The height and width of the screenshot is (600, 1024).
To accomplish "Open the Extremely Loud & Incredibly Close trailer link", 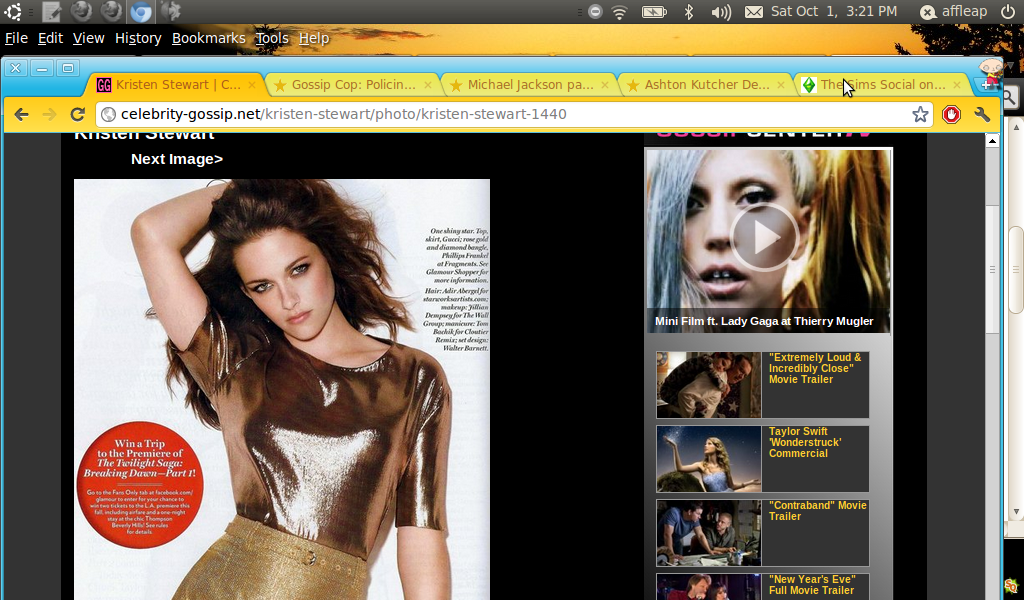I will tap(815, 368).
